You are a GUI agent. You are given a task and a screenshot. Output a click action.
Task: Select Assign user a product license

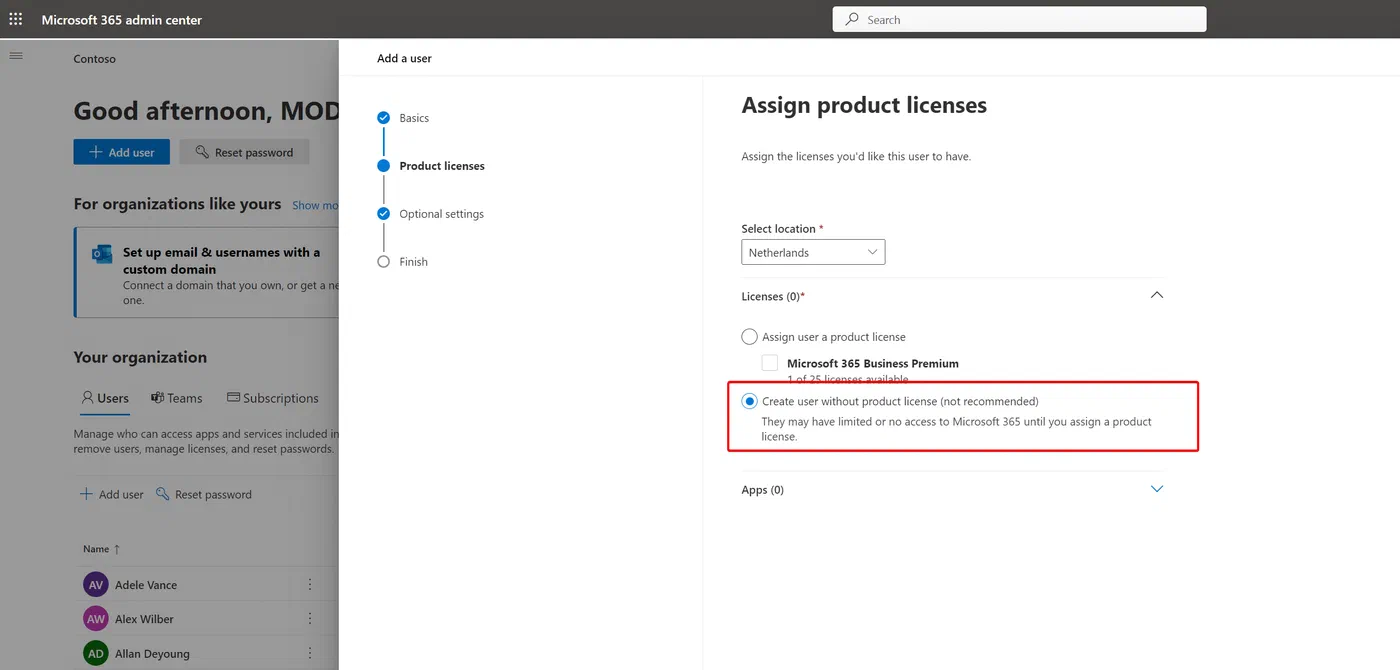pyautogui.click(x=750, y=337)
